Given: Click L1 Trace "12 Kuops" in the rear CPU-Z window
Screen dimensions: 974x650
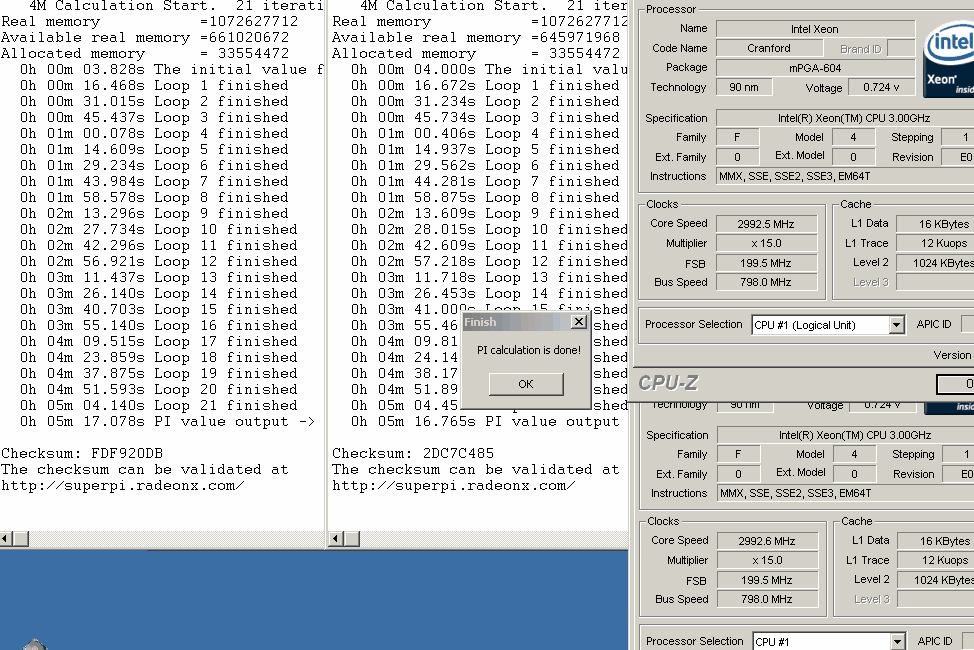Looking at the screenshot, I should 936,561.
